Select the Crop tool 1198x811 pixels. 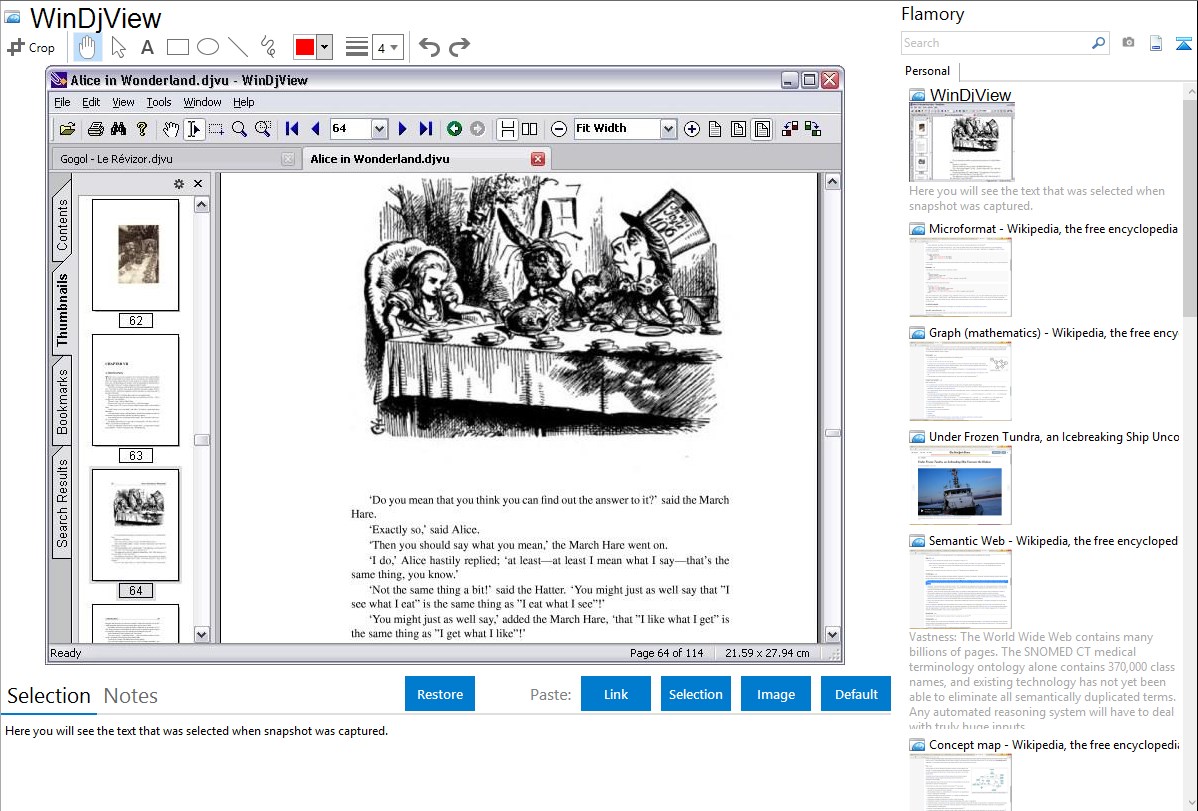31,47
